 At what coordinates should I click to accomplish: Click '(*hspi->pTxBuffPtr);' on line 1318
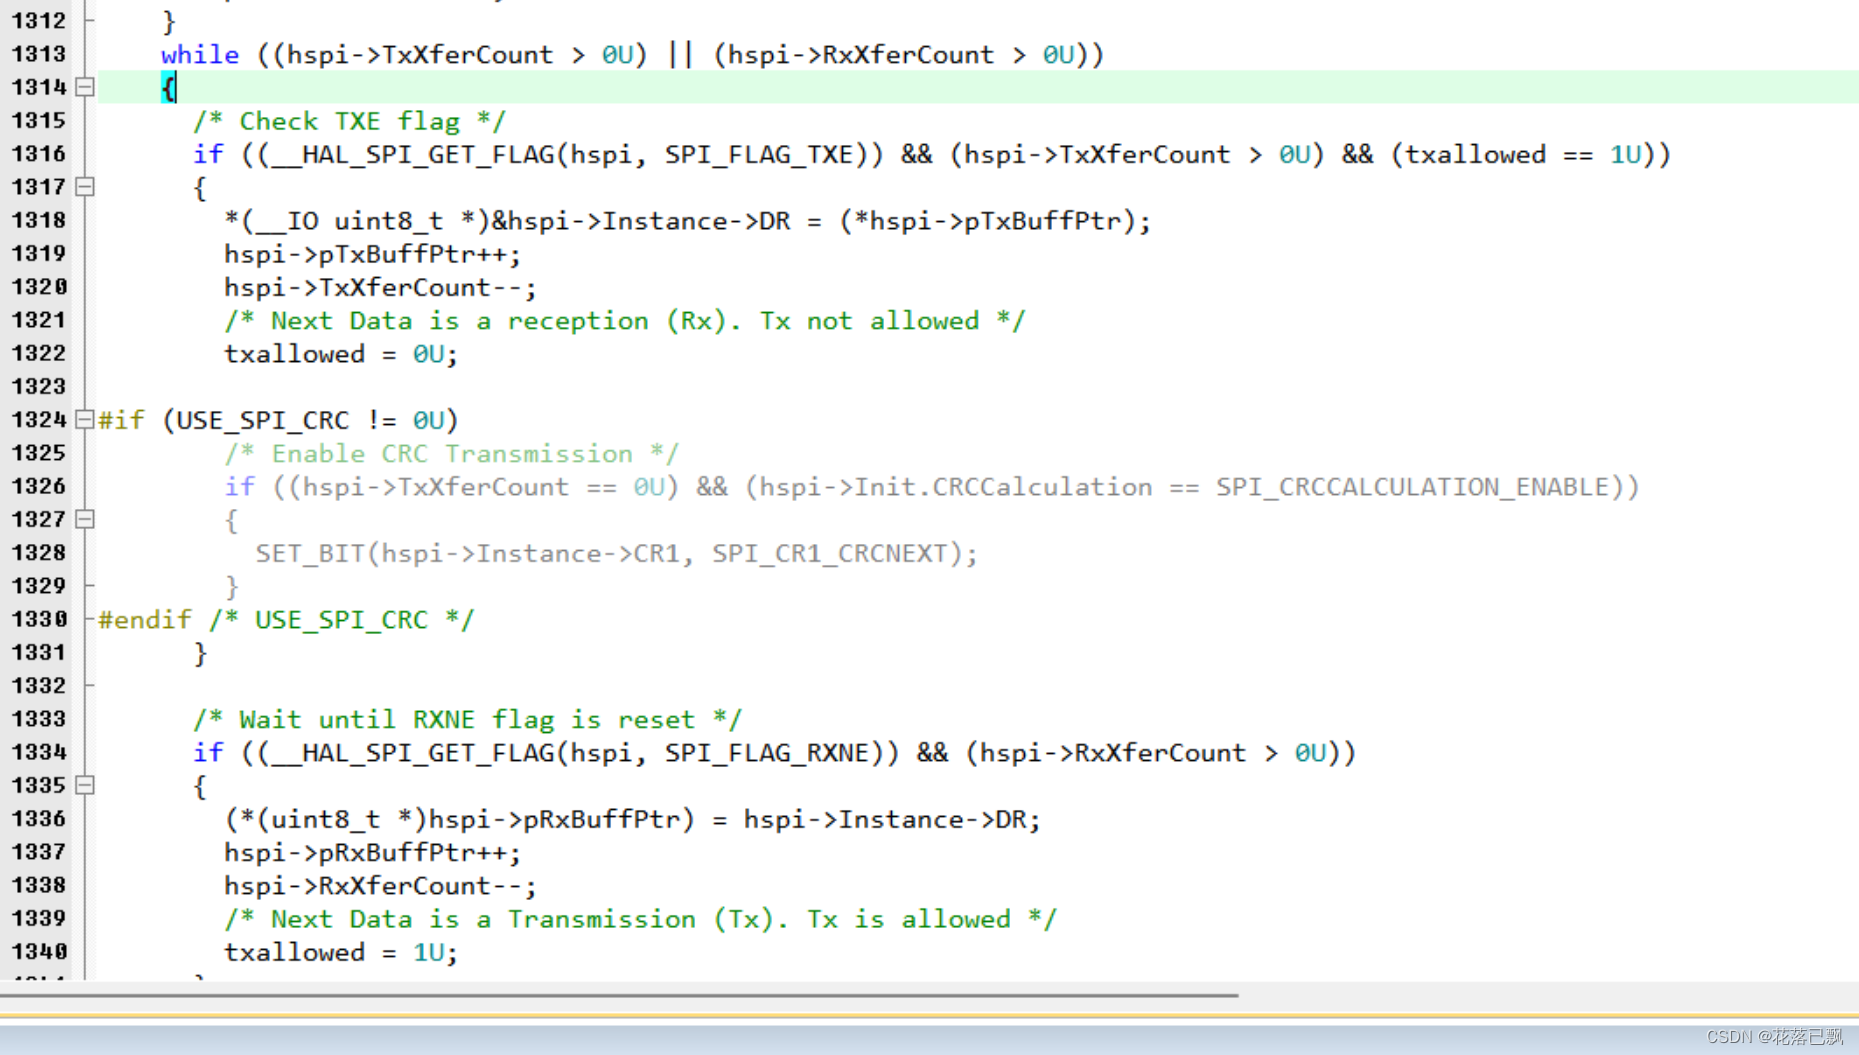click(995, 221)
